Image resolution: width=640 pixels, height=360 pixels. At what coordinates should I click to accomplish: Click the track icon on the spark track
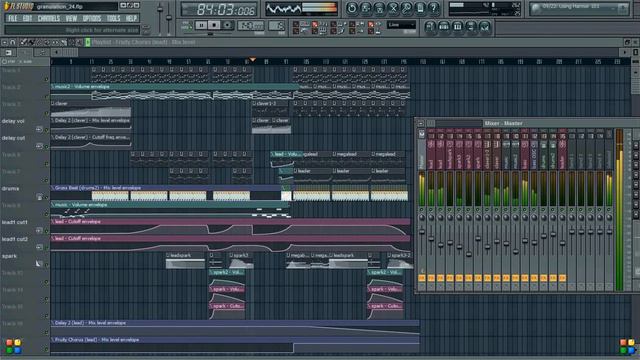(x=39, y=264)
